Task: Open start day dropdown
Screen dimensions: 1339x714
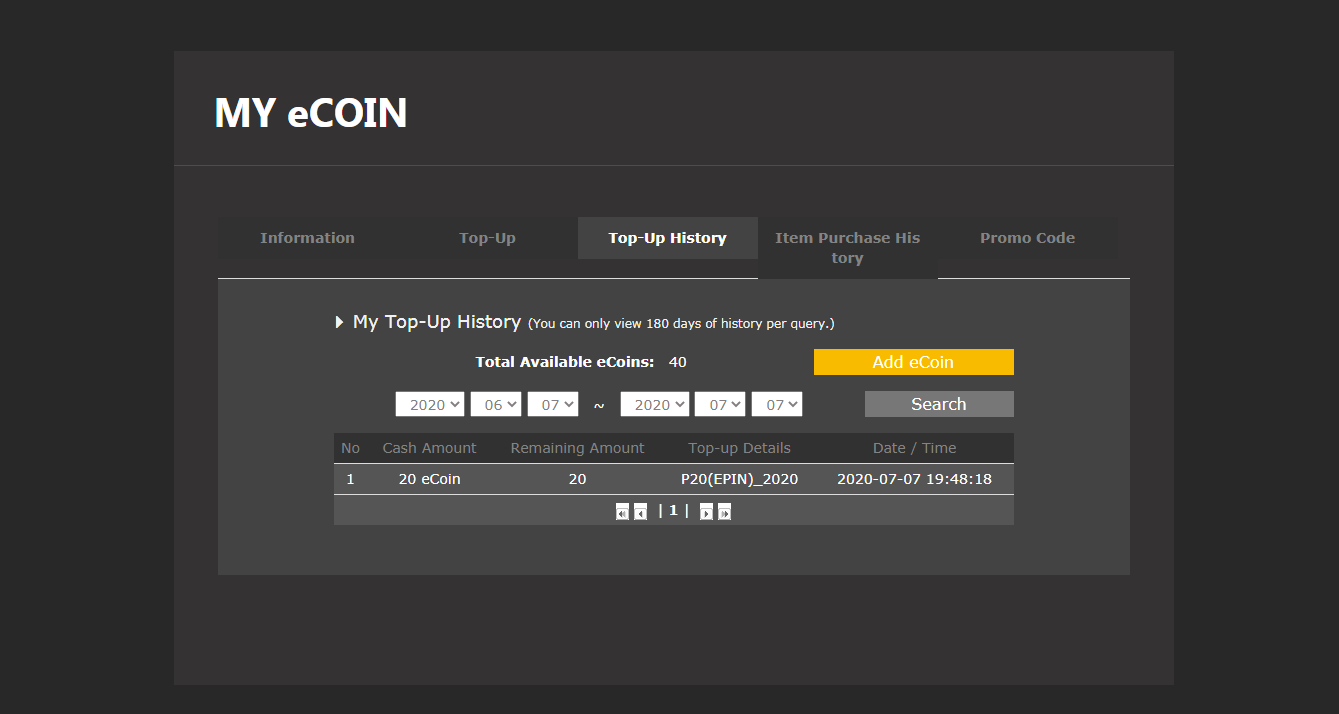Action: (553, 404)
